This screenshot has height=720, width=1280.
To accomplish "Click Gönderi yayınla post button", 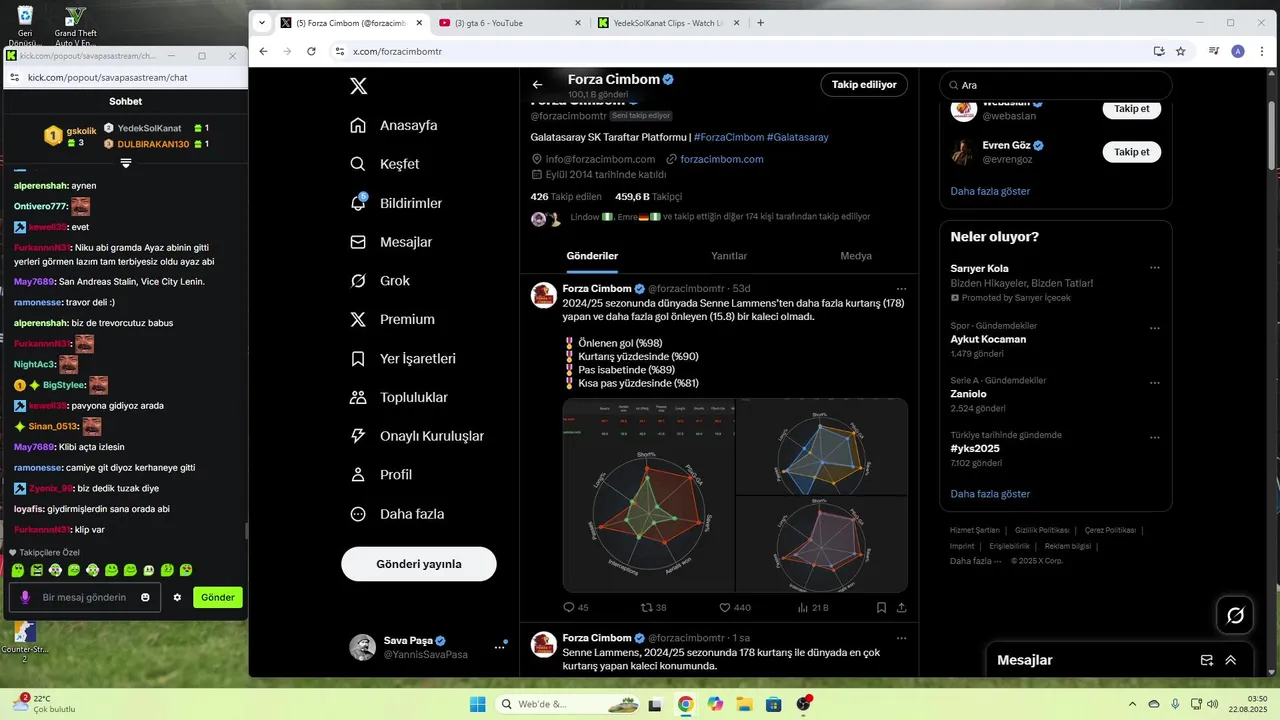I will tap(419, 564).
